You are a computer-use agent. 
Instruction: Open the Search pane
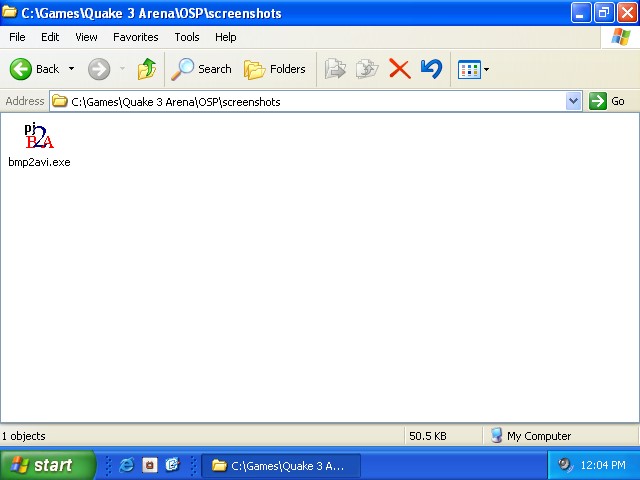click(x=202, y=69)
